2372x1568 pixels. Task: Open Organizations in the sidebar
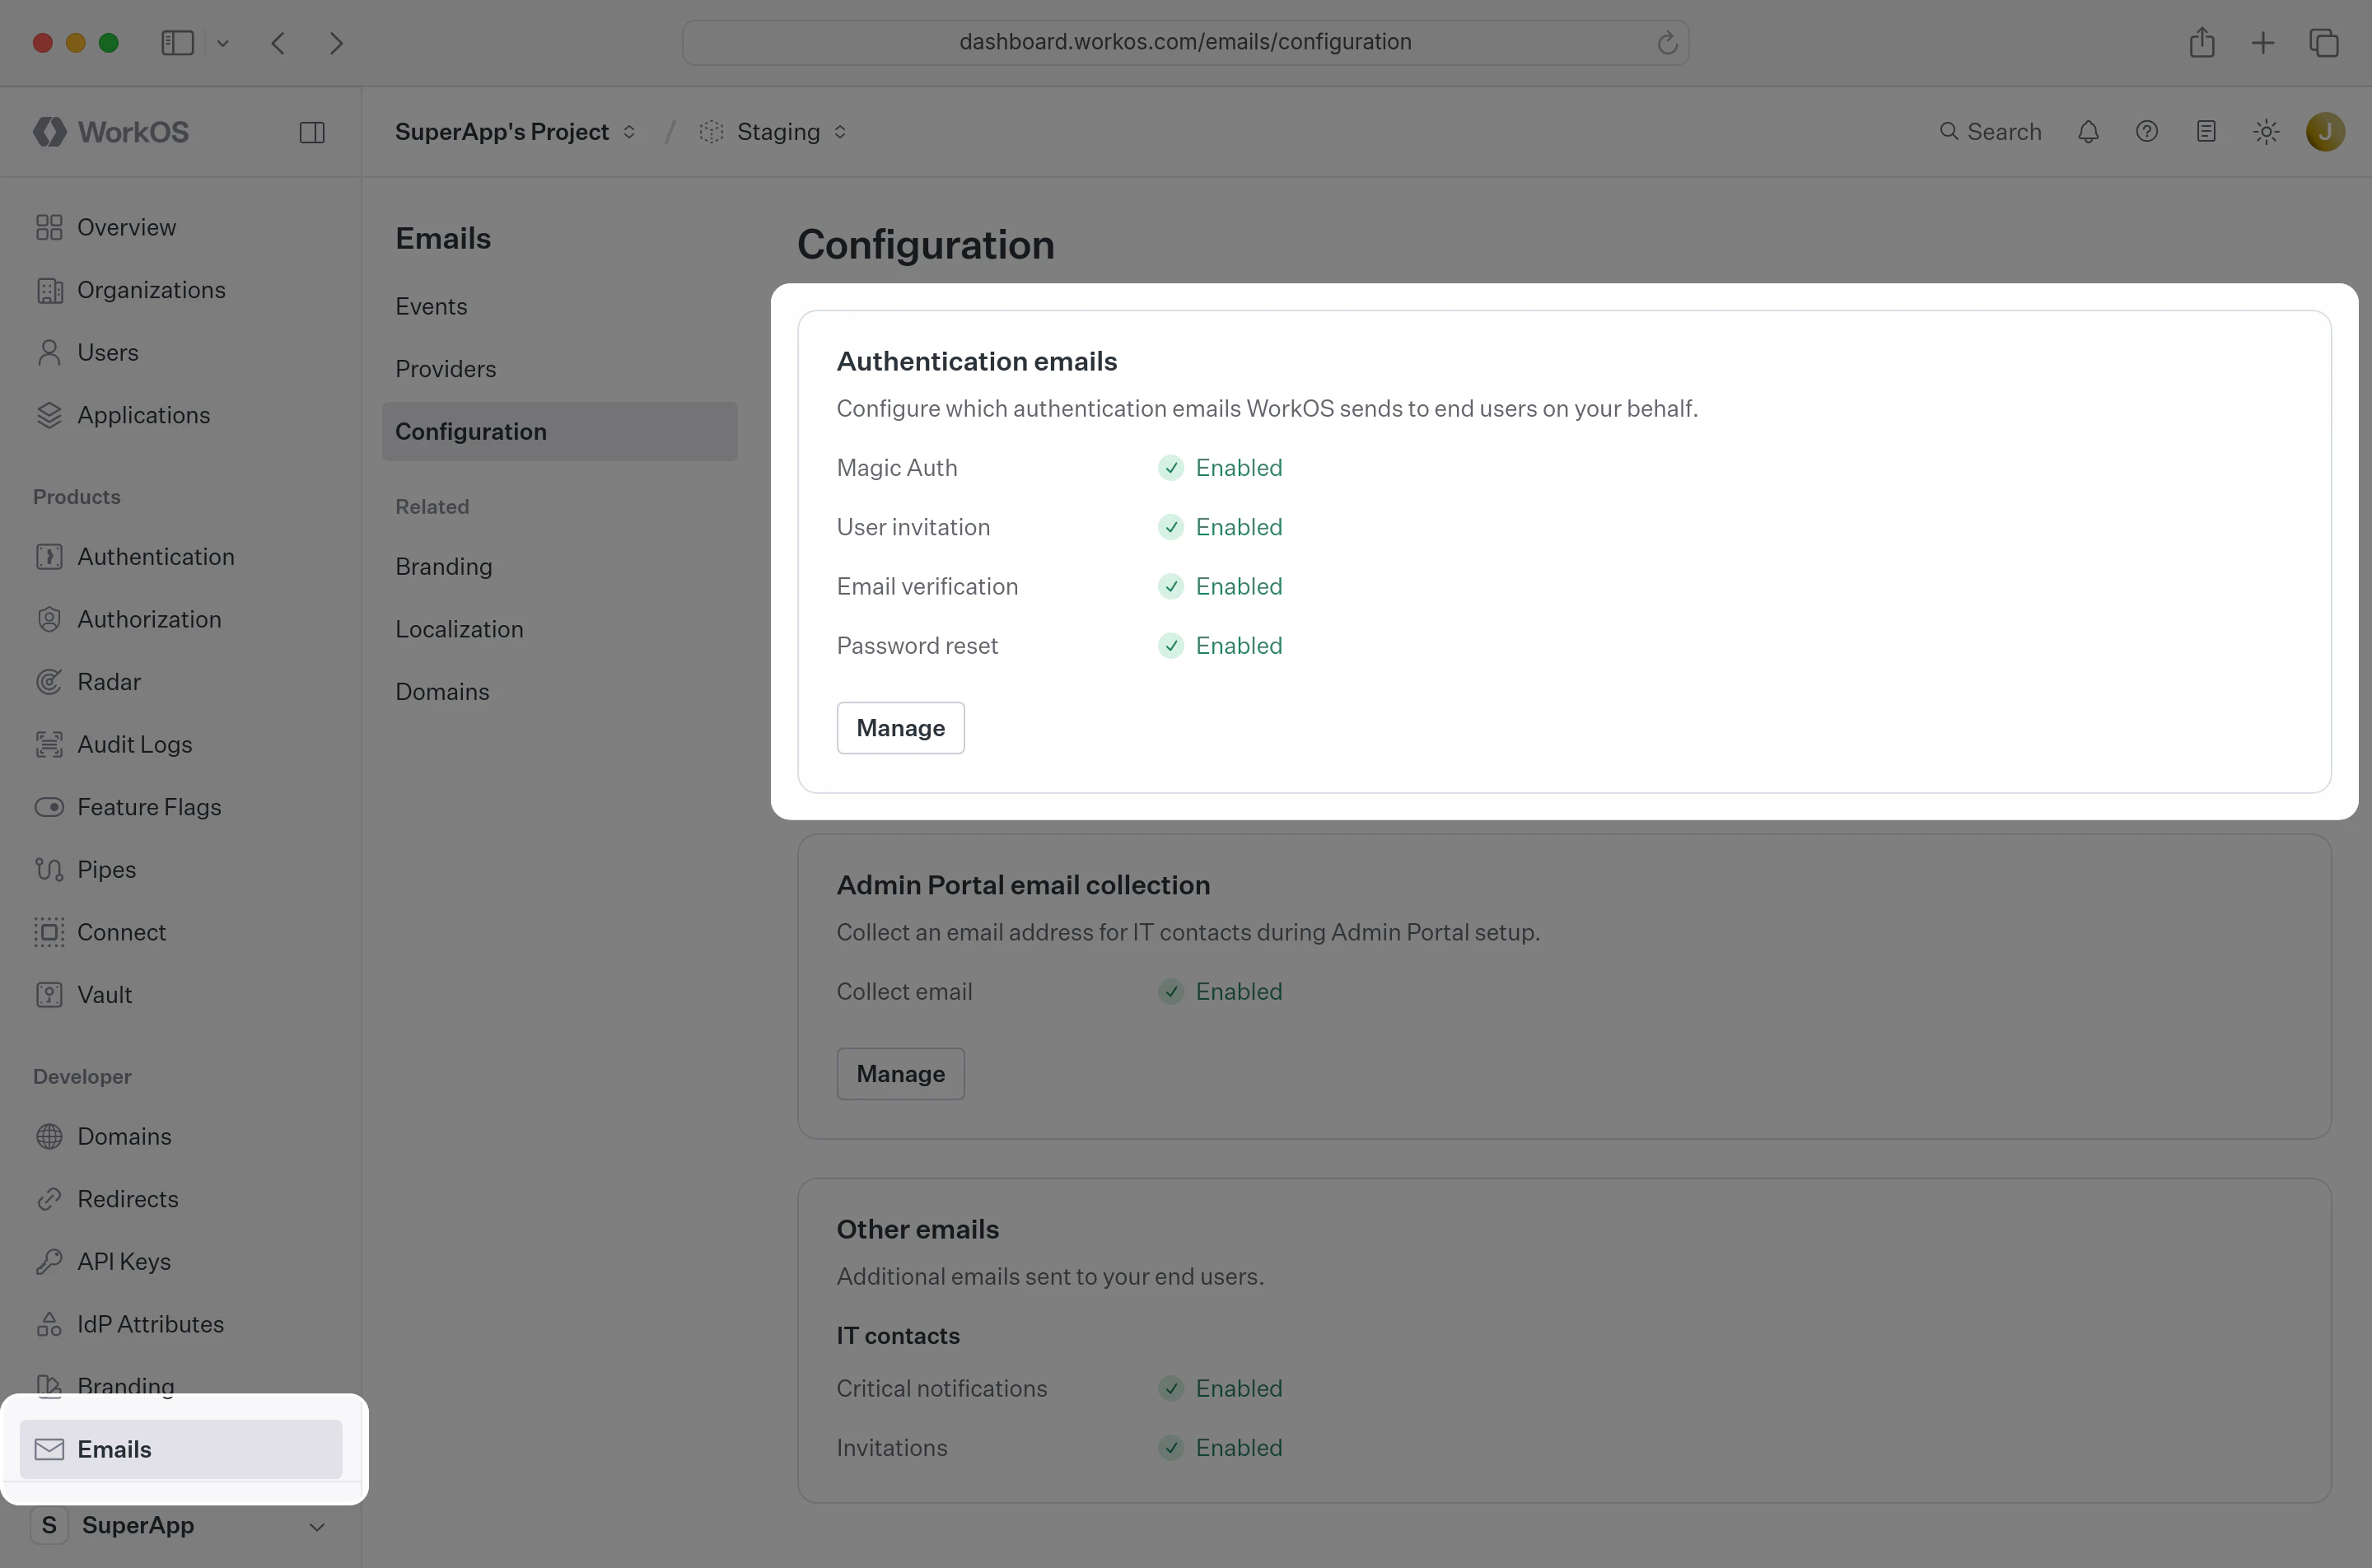[180, 290]
